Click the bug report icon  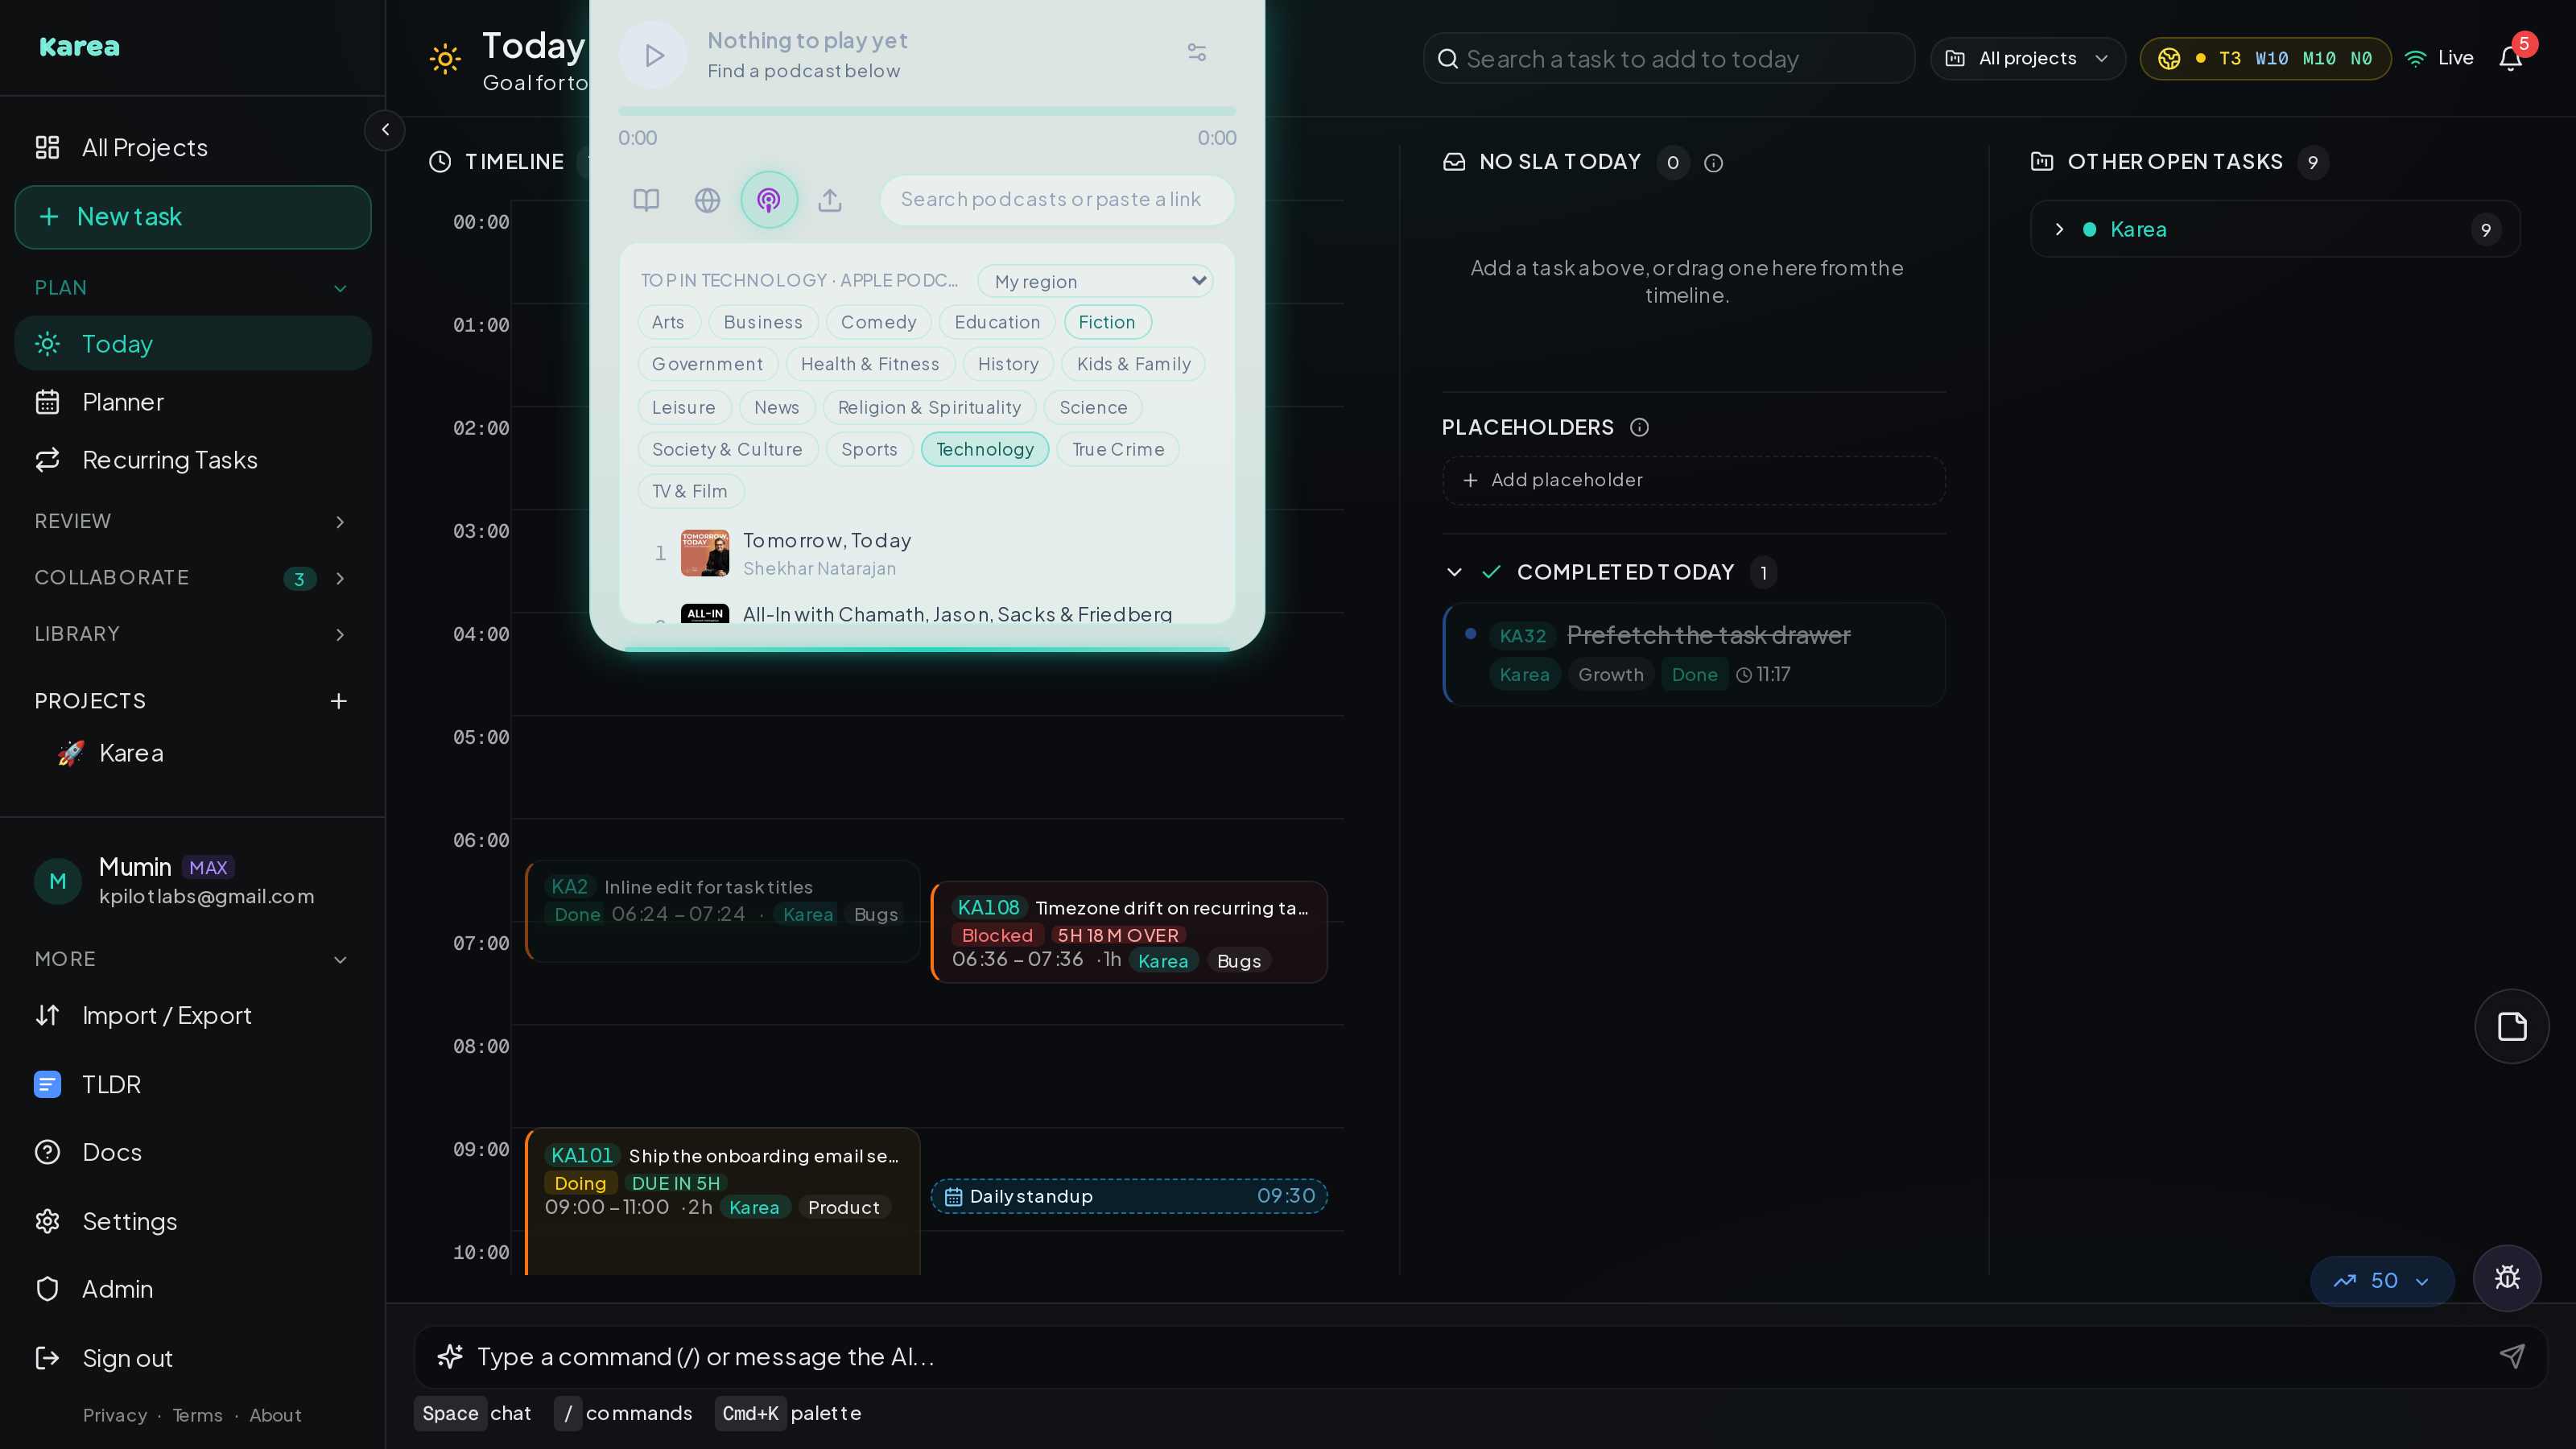(x=2507, y=1277)
